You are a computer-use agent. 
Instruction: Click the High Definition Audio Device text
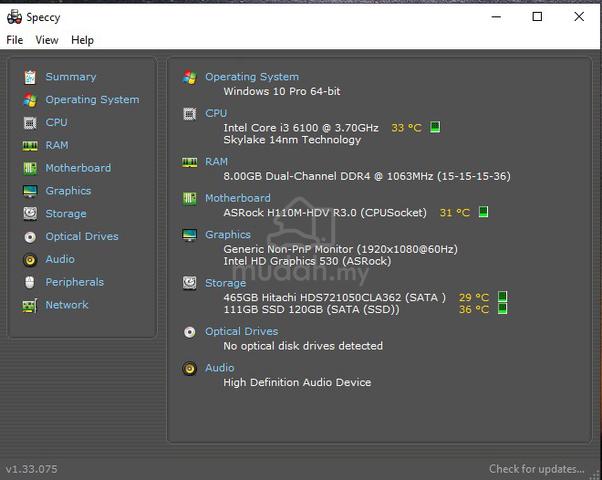[x=297, y=382]
